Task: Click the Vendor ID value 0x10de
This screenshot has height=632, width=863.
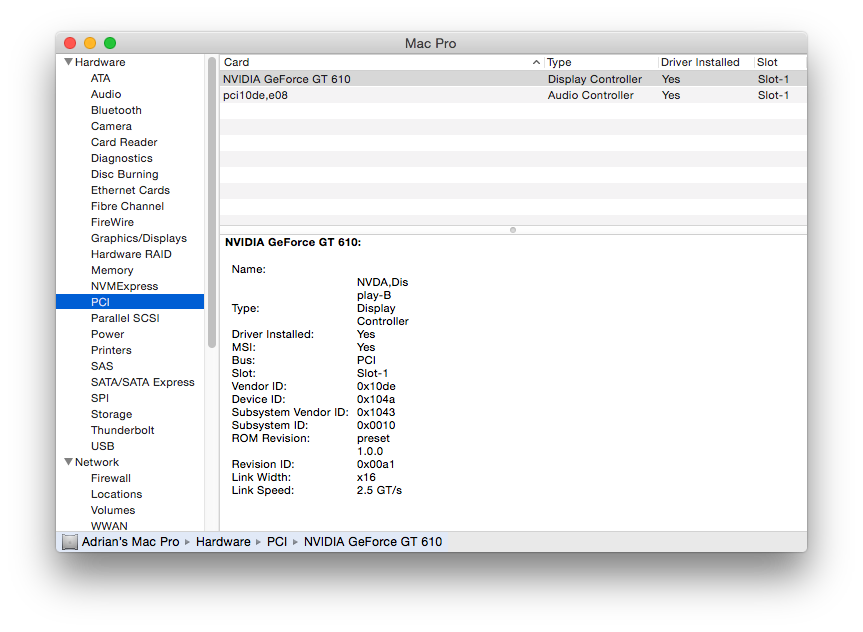Action: coord(376,386)
